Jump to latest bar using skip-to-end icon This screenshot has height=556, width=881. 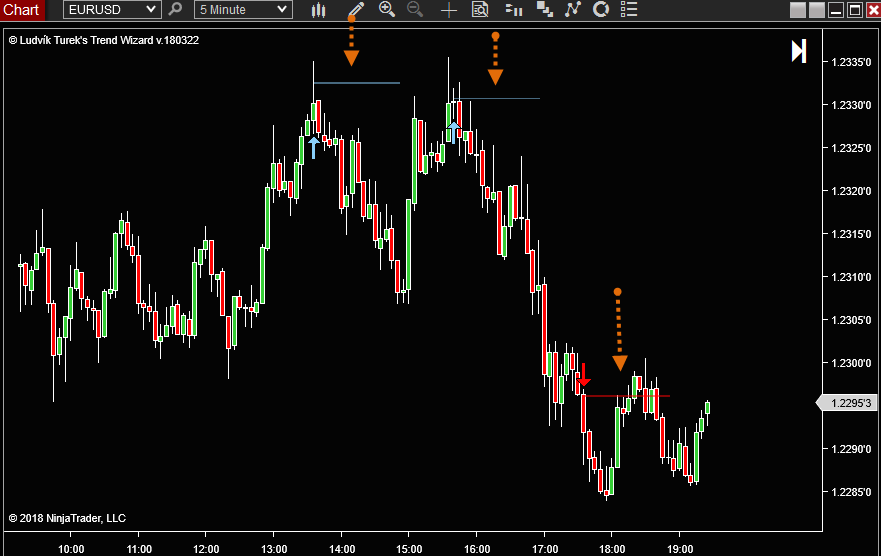798,51
